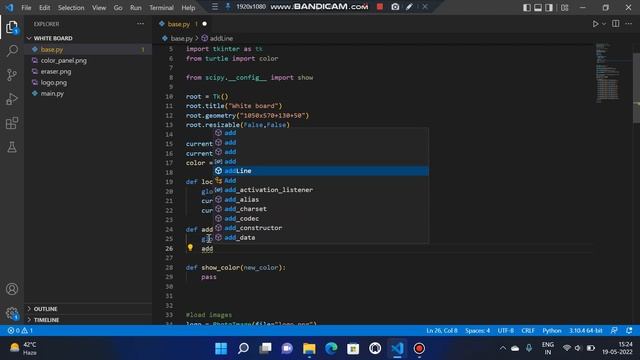Open the Run menu
Image resolution: width=640 pixels, height=360 pixels.
pyautogui.click(x=136, y=8)
